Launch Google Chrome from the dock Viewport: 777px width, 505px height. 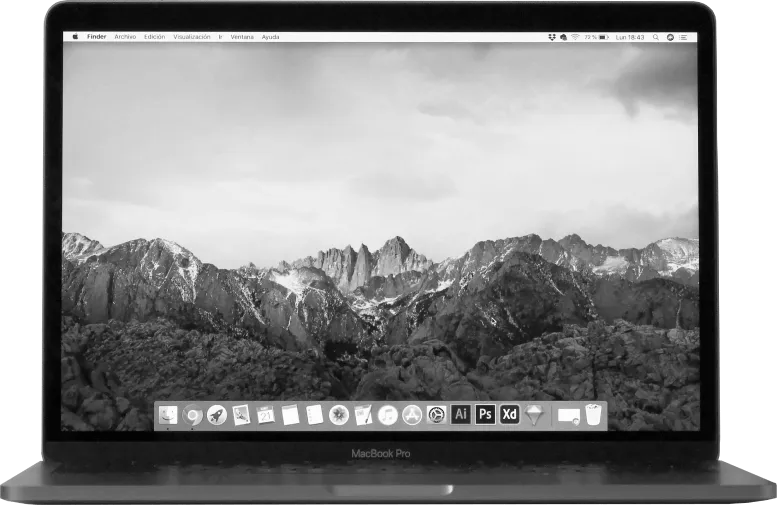tap(193, 415)
